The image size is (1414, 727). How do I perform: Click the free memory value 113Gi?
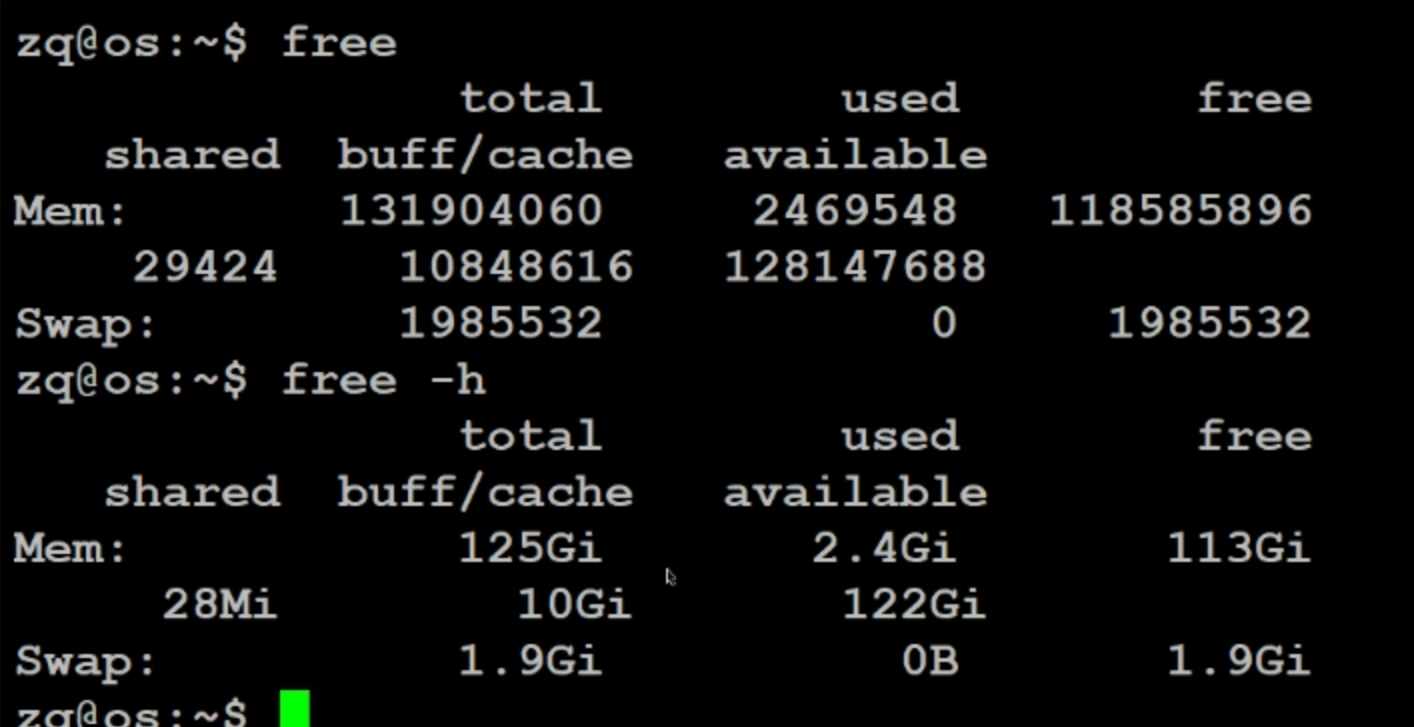tap(1238, 548)
